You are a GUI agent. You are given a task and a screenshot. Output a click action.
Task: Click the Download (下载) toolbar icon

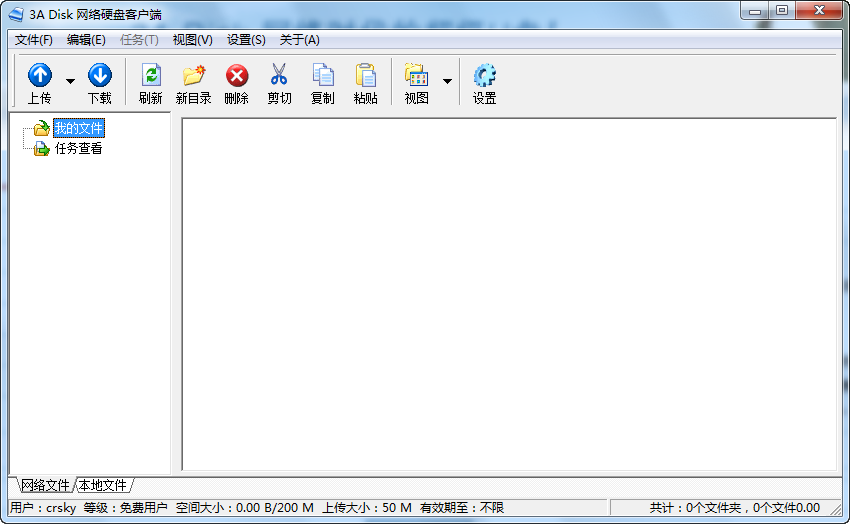click(x=100, y=75)
